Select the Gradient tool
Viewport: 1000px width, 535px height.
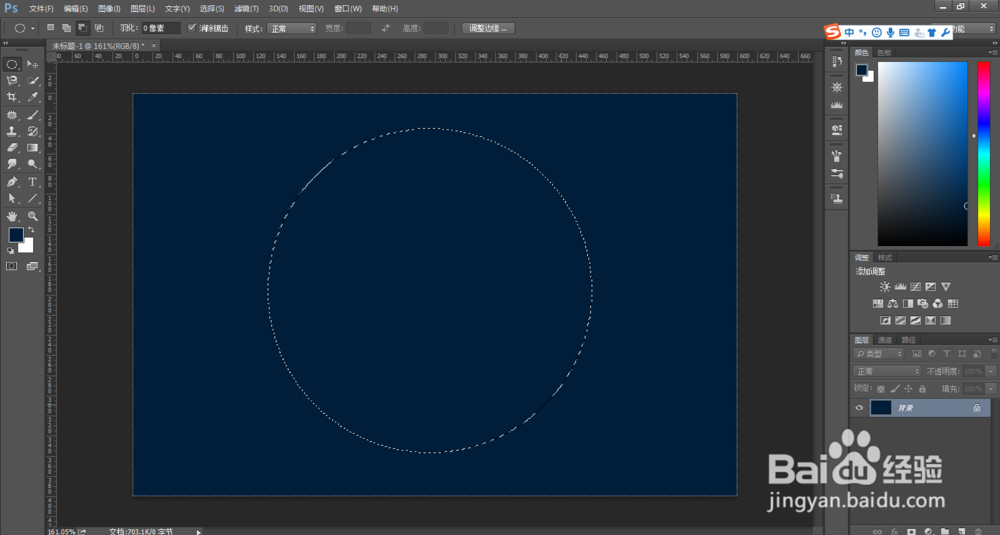[x=33, y=147]
